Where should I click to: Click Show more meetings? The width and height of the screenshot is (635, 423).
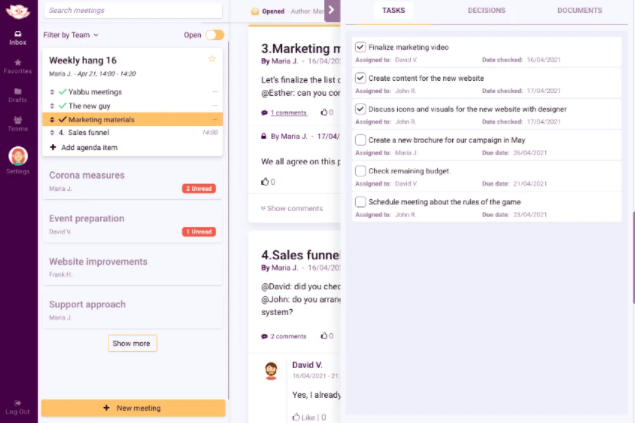pyautogui.click(x=132, y=343)
